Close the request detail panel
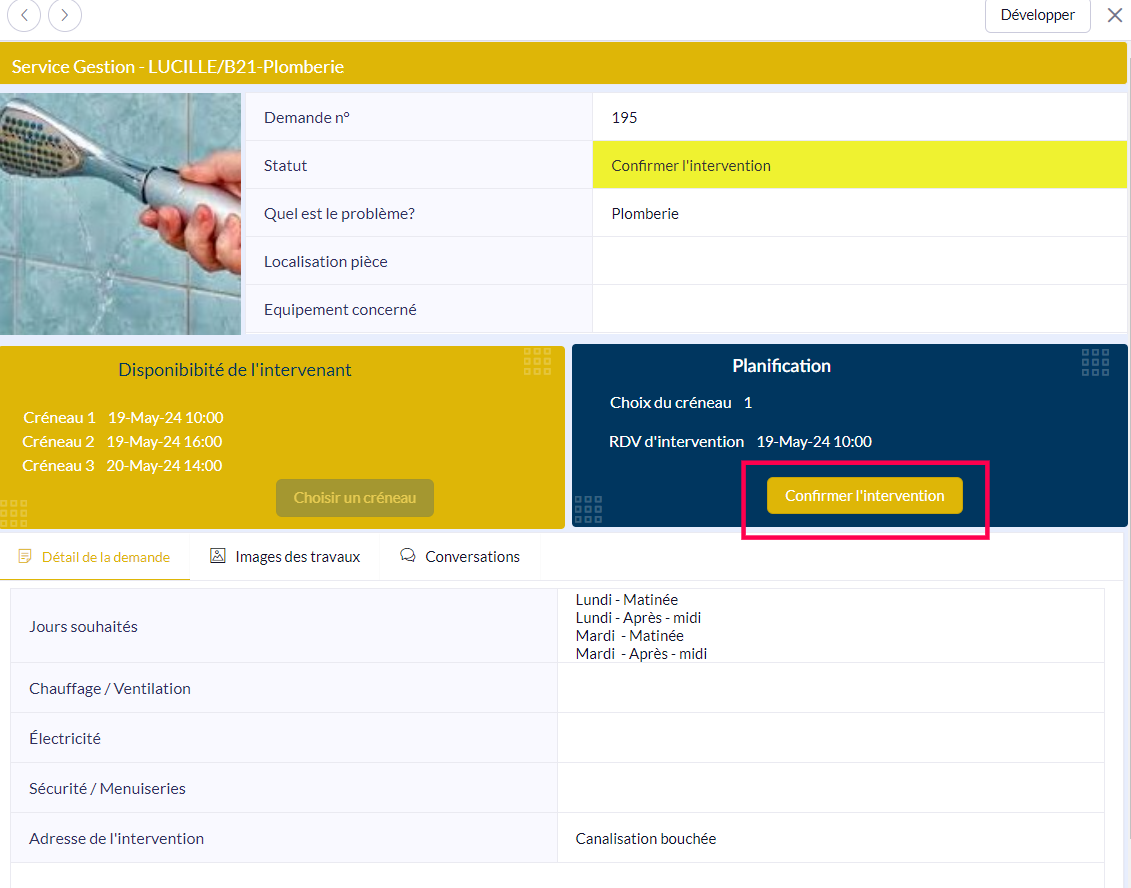The image size is (1131, 888). pyautogui.click(x=1114, y=15)
